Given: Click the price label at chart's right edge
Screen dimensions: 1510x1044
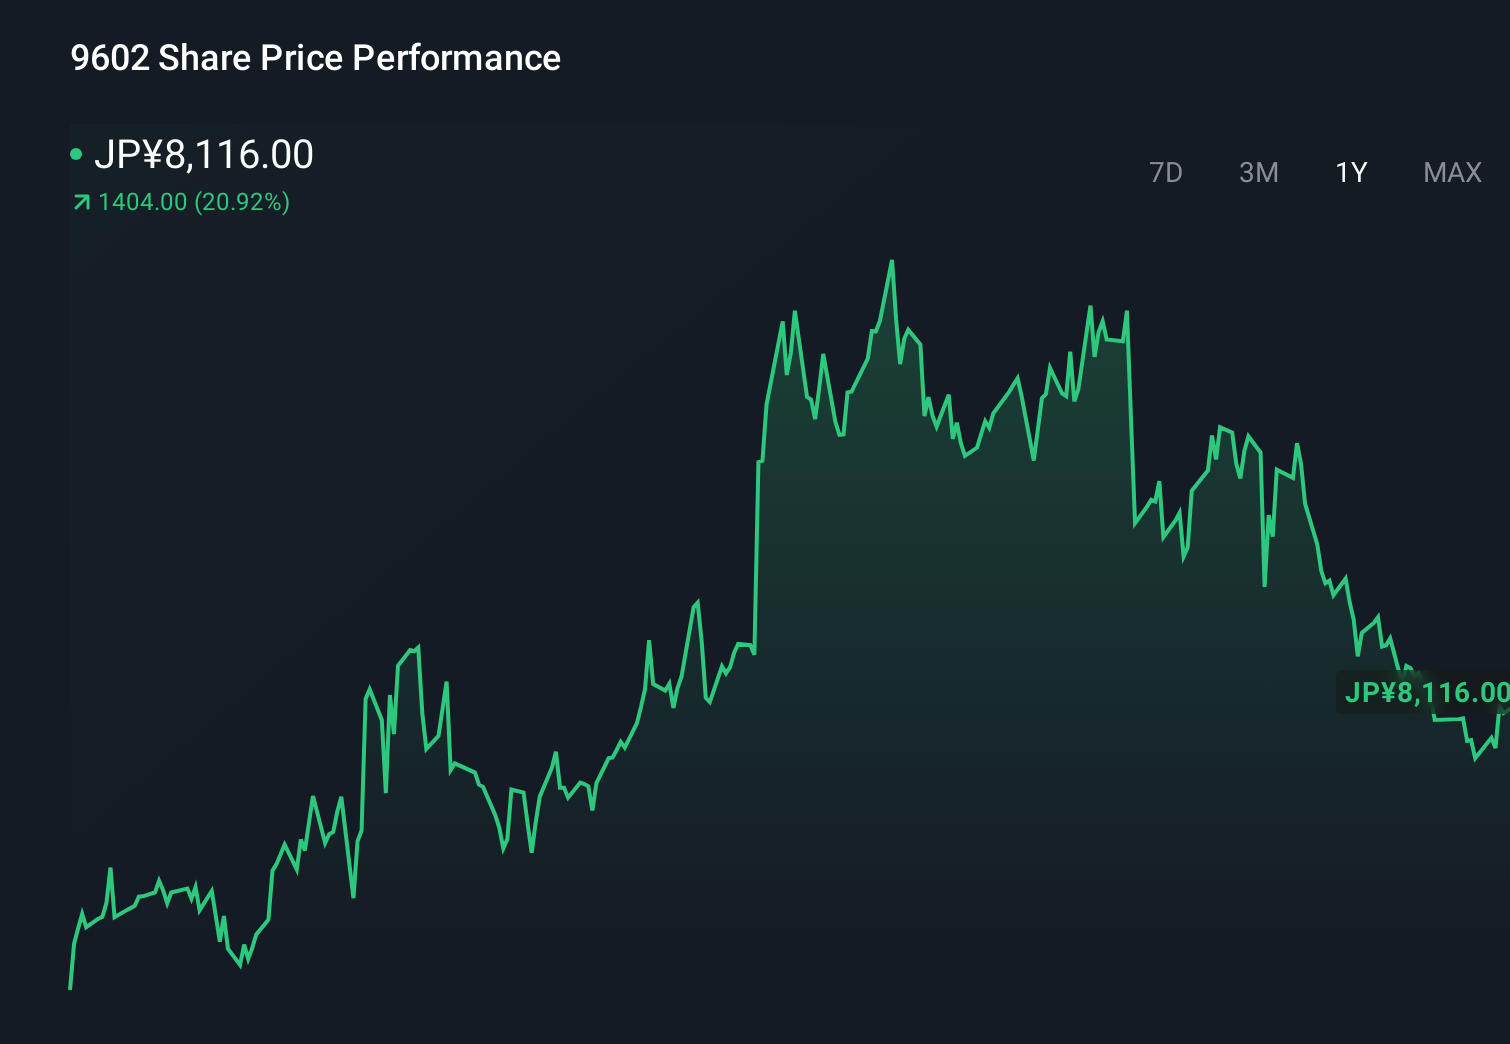Looking at the screenshot, I should click(x=1425, y=692).
